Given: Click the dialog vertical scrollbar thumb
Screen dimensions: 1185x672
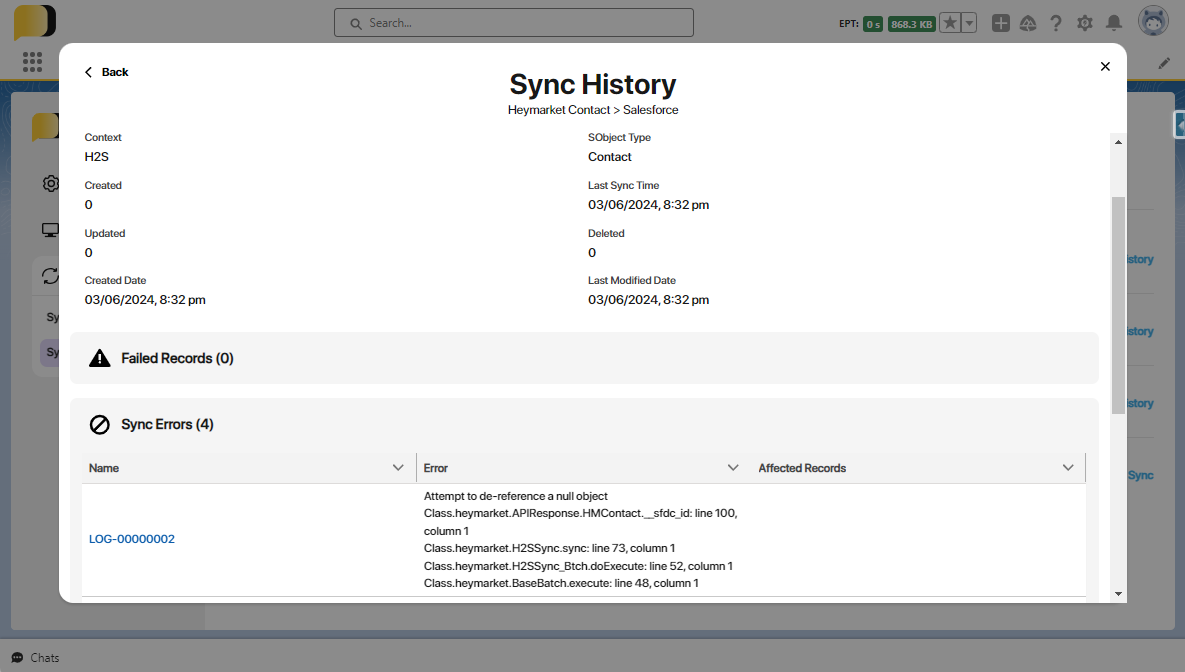Looking at the screenshot, I should (1118, 305).
